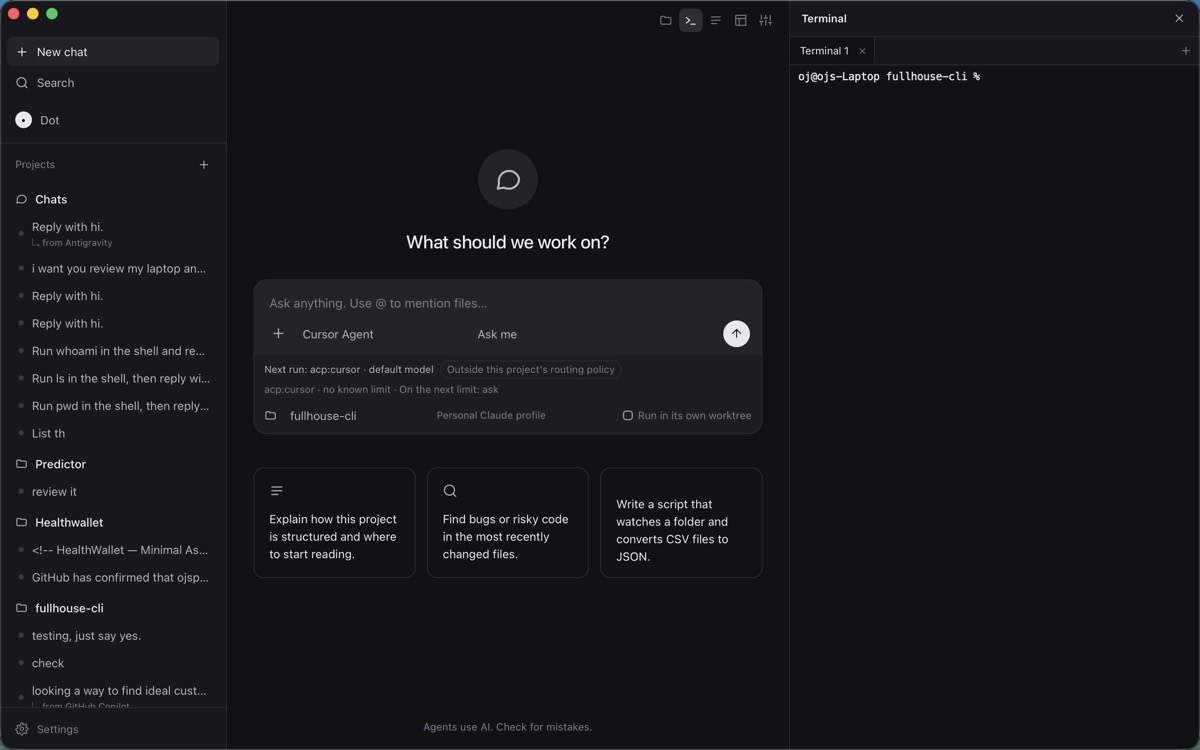Add a new project with plus icon
Screen dimensions: 1200x750
[204, 165]
